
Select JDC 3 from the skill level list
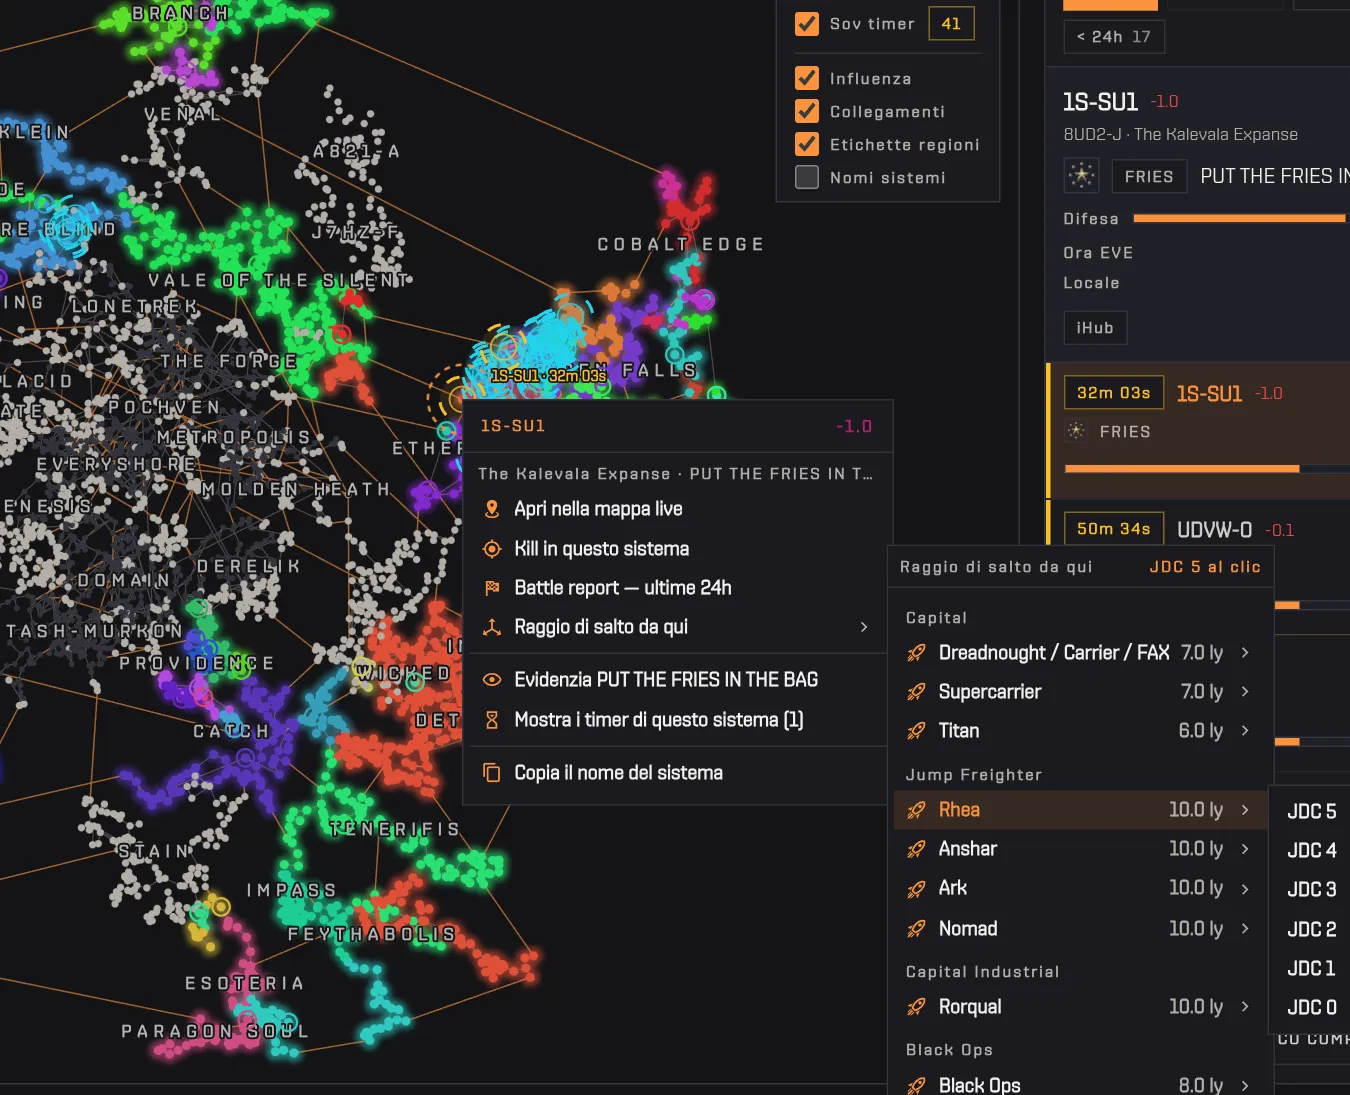tap(1311, 889)
